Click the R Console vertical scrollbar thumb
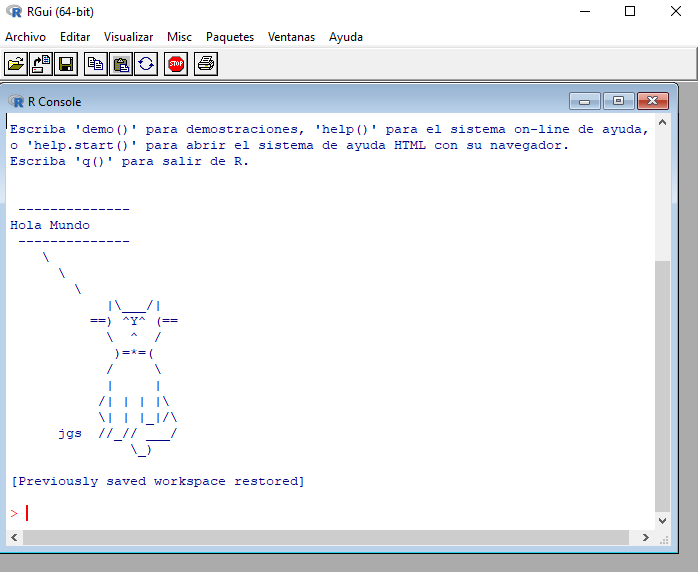Viewport: 698px width, 572px height. pyautogui.click(x=662, y=385)
